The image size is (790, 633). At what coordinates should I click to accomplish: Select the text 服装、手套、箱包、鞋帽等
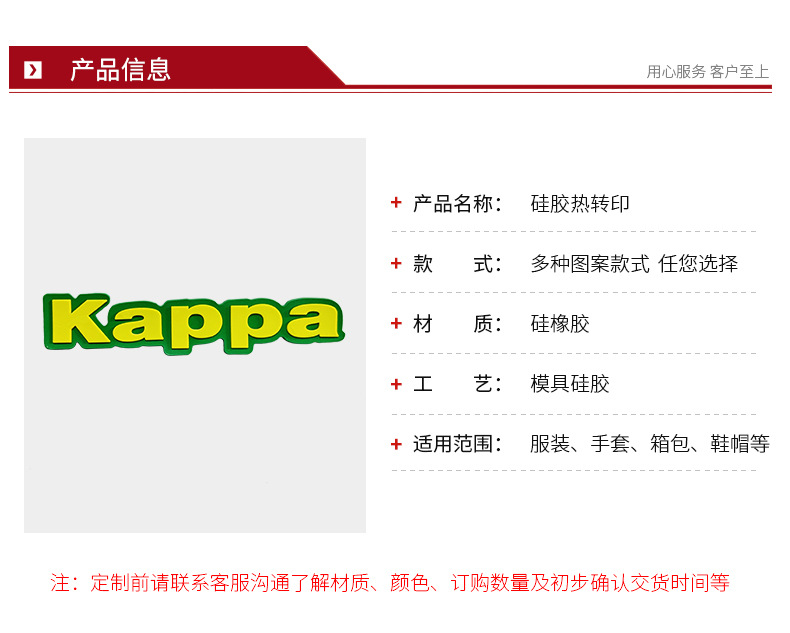click(x=650, y=444)
